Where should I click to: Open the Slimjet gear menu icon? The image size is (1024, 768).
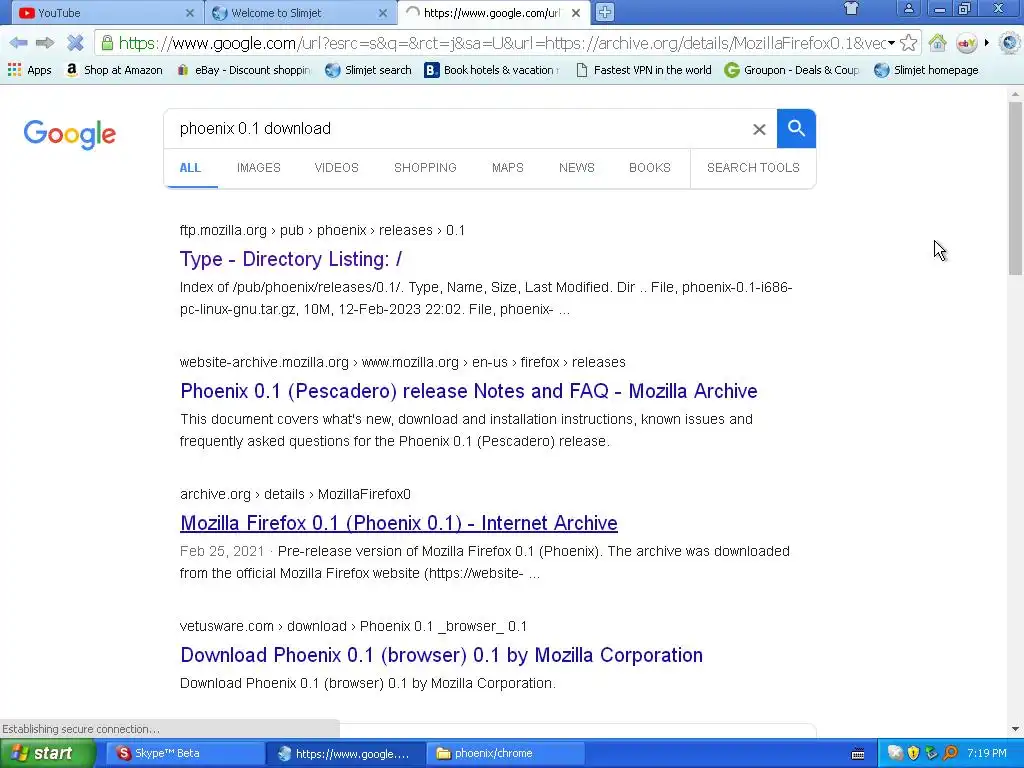1010,43
